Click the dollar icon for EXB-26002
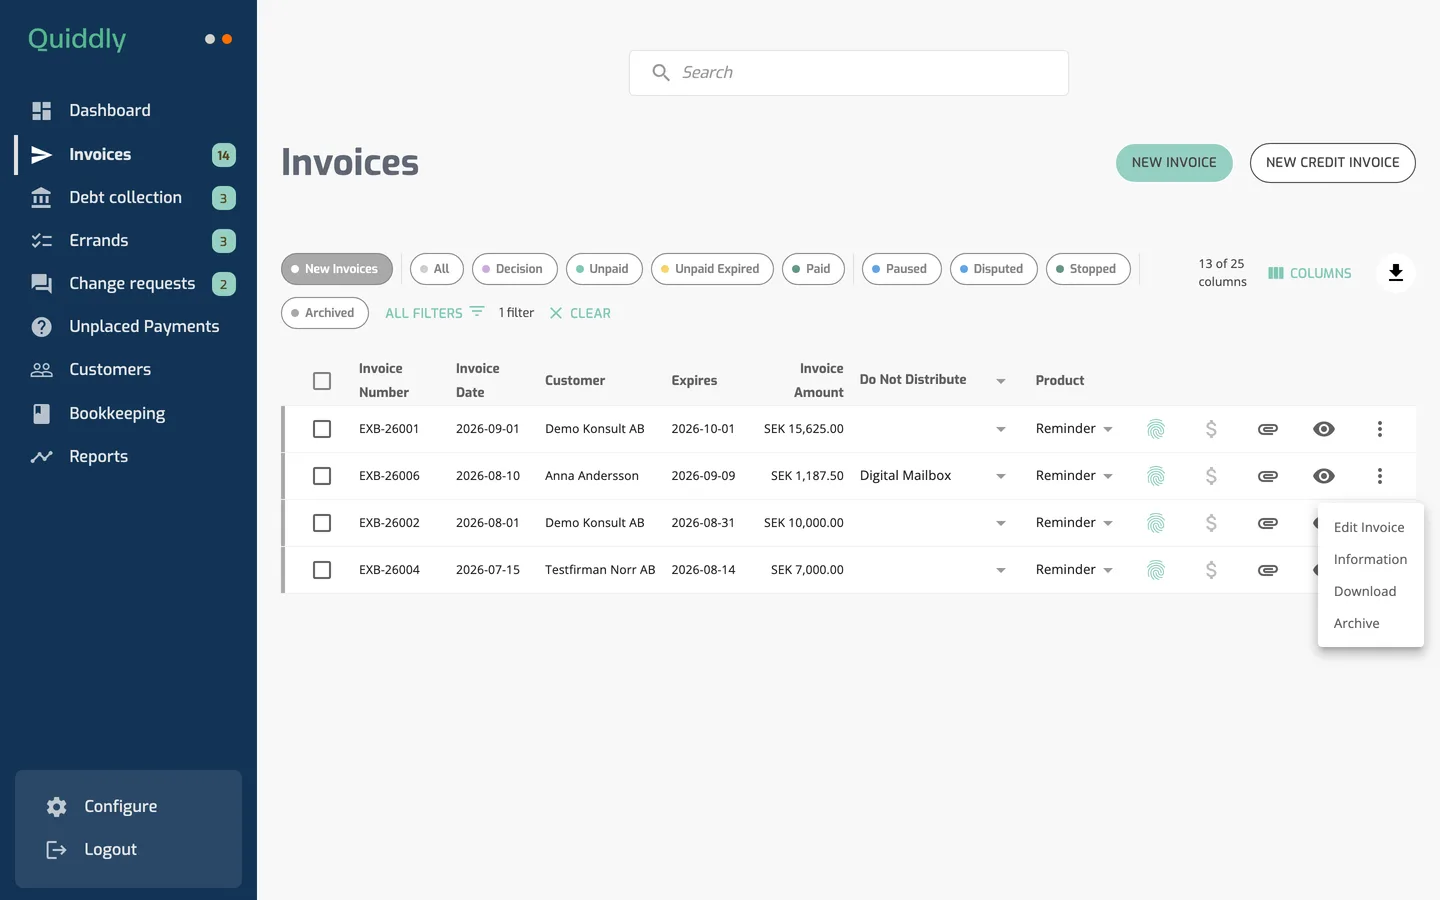 (1211, 523)
